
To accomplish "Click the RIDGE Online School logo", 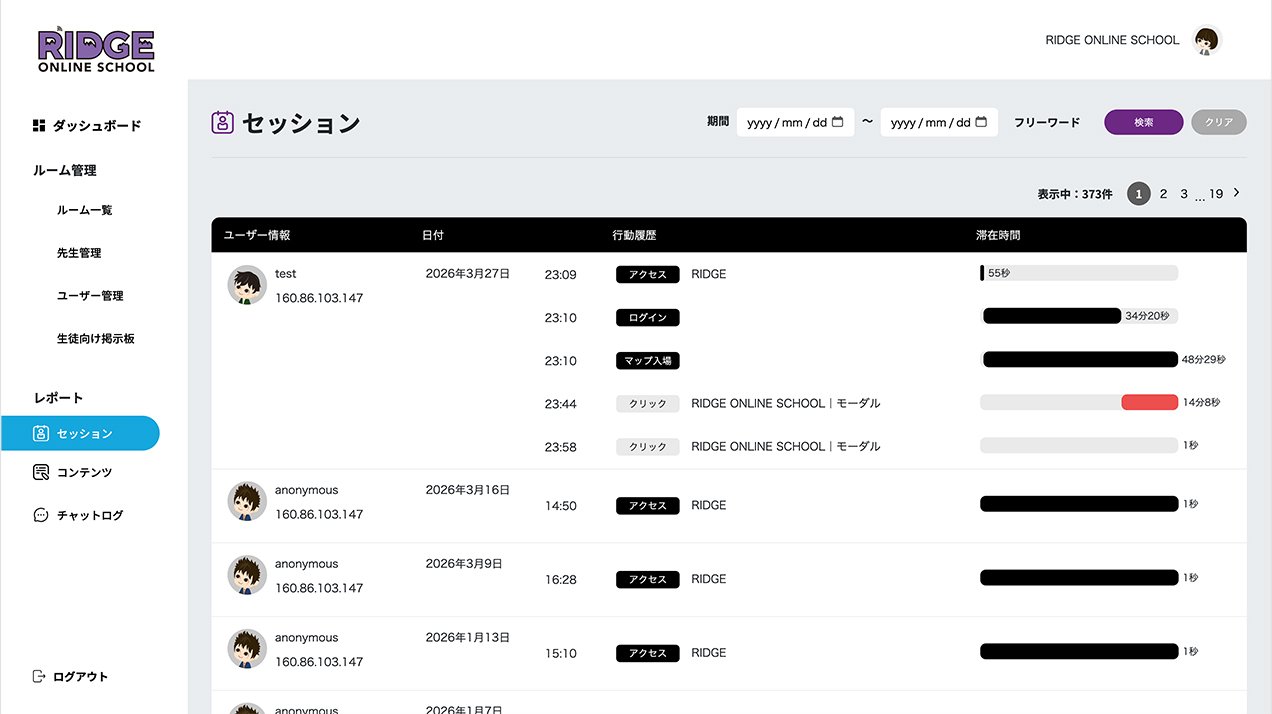I will tap(96, 50).
